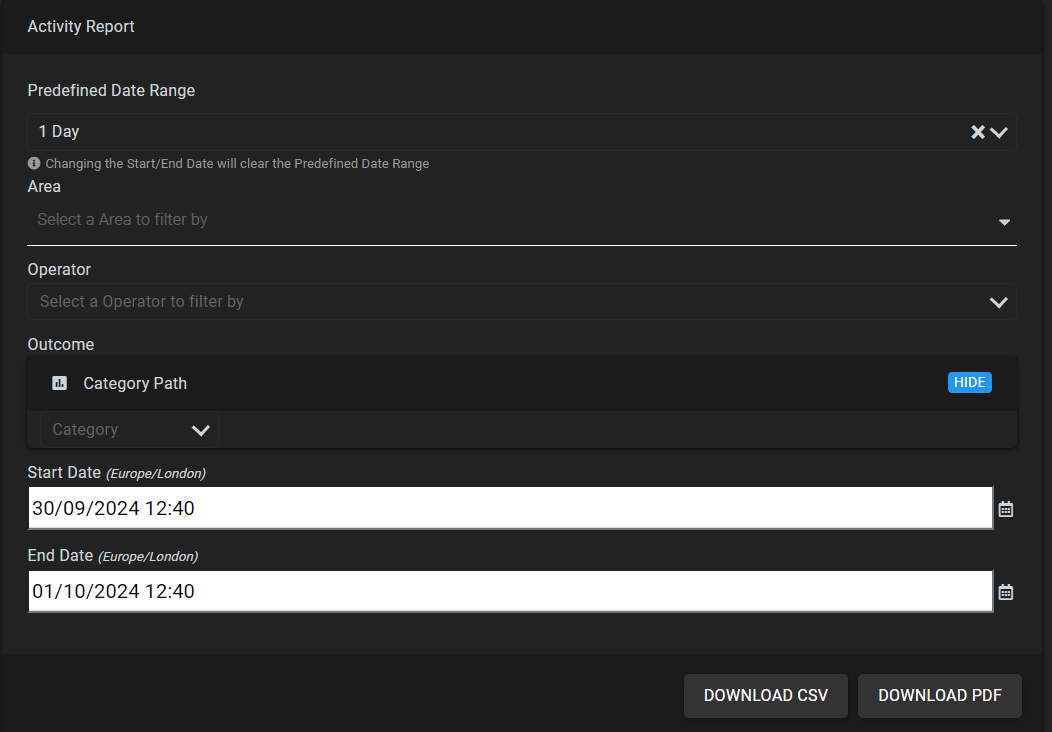1052x732 pixels.
Task: Open the End Date calendar picker icon
Action: [1006, 592]
